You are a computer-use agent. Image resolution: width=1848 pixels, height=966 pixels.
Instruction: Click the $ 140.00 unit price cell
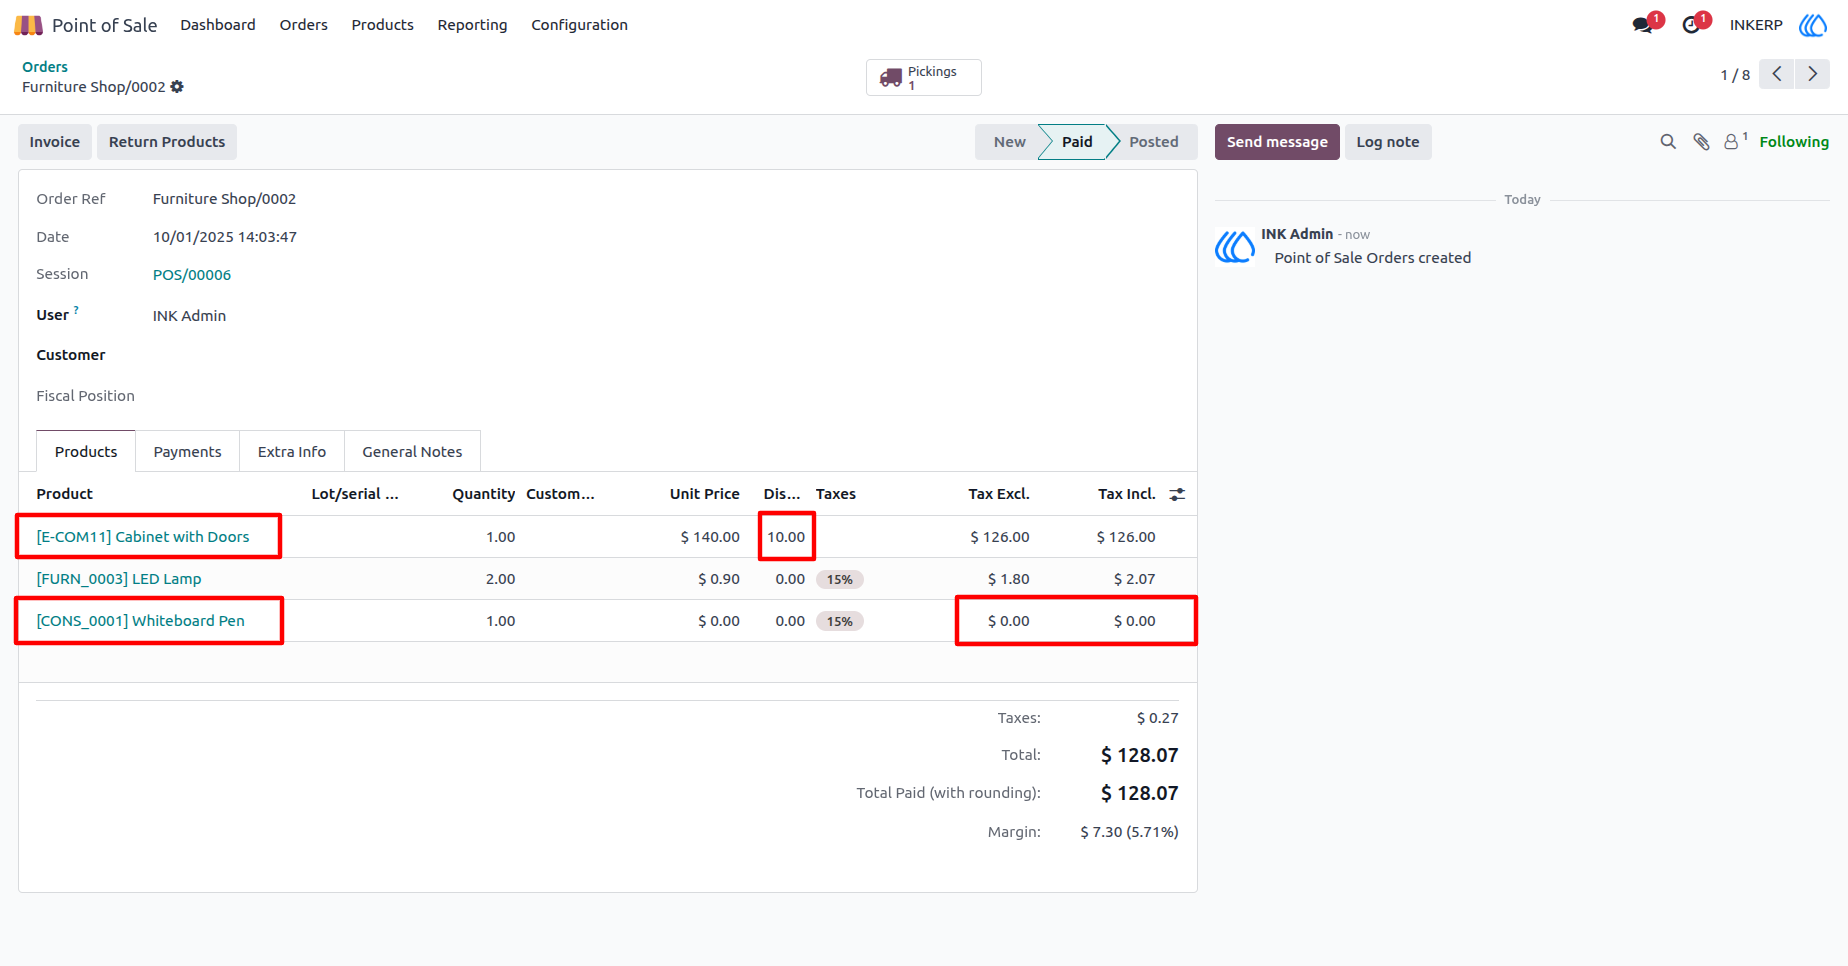click(710, 537)
